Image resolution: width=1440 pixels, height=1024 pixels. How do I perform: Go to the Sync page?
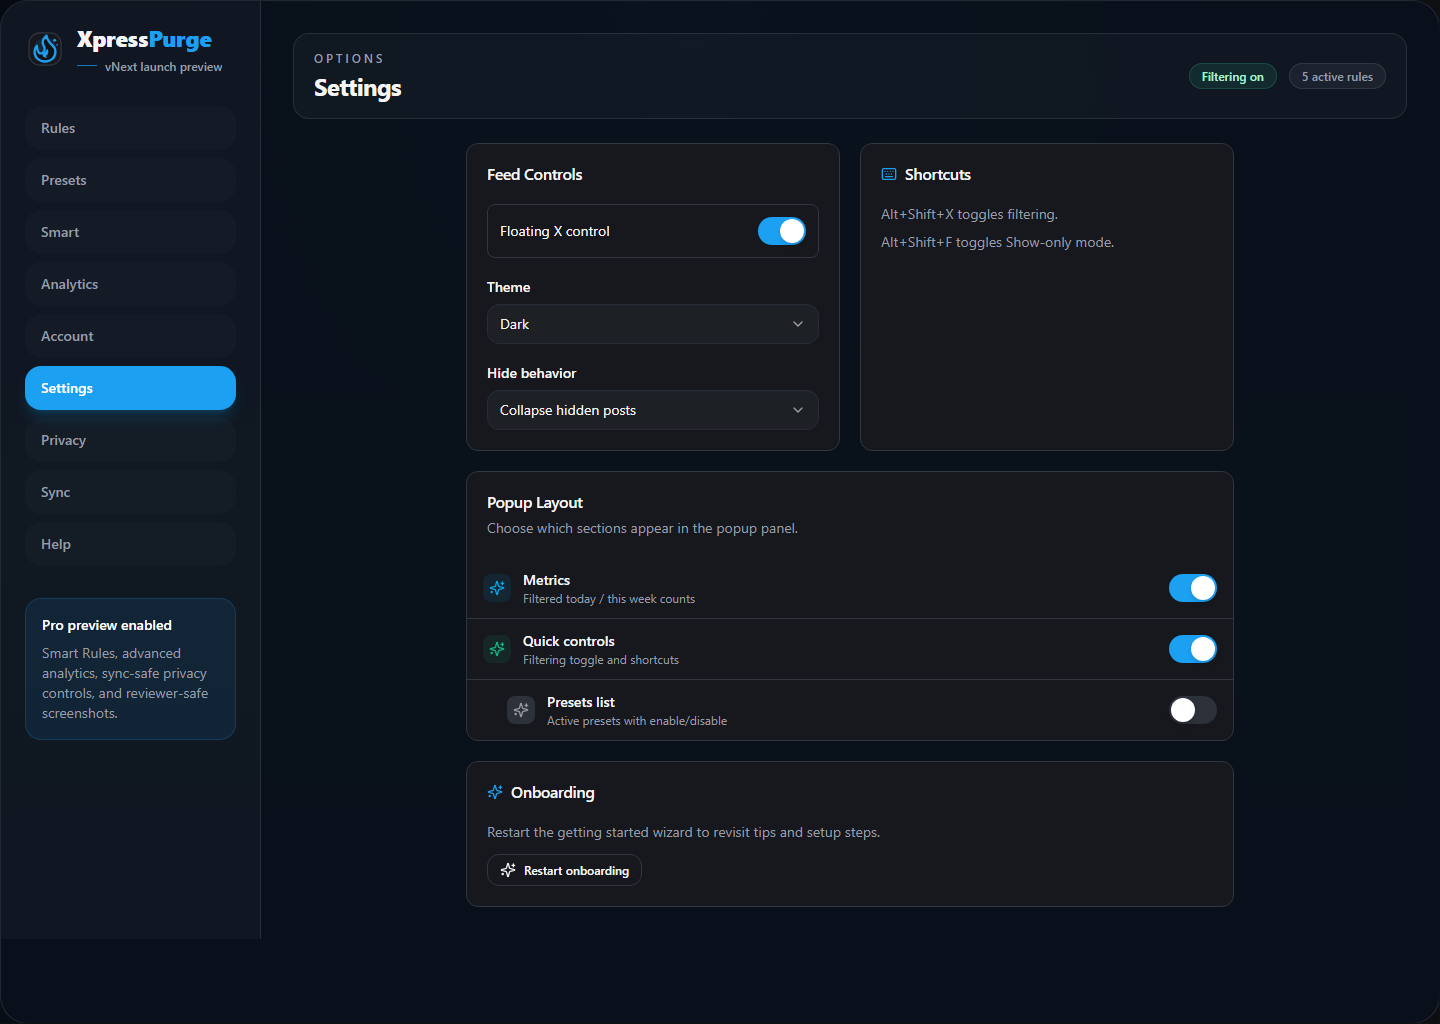click(x=130, y=492)
